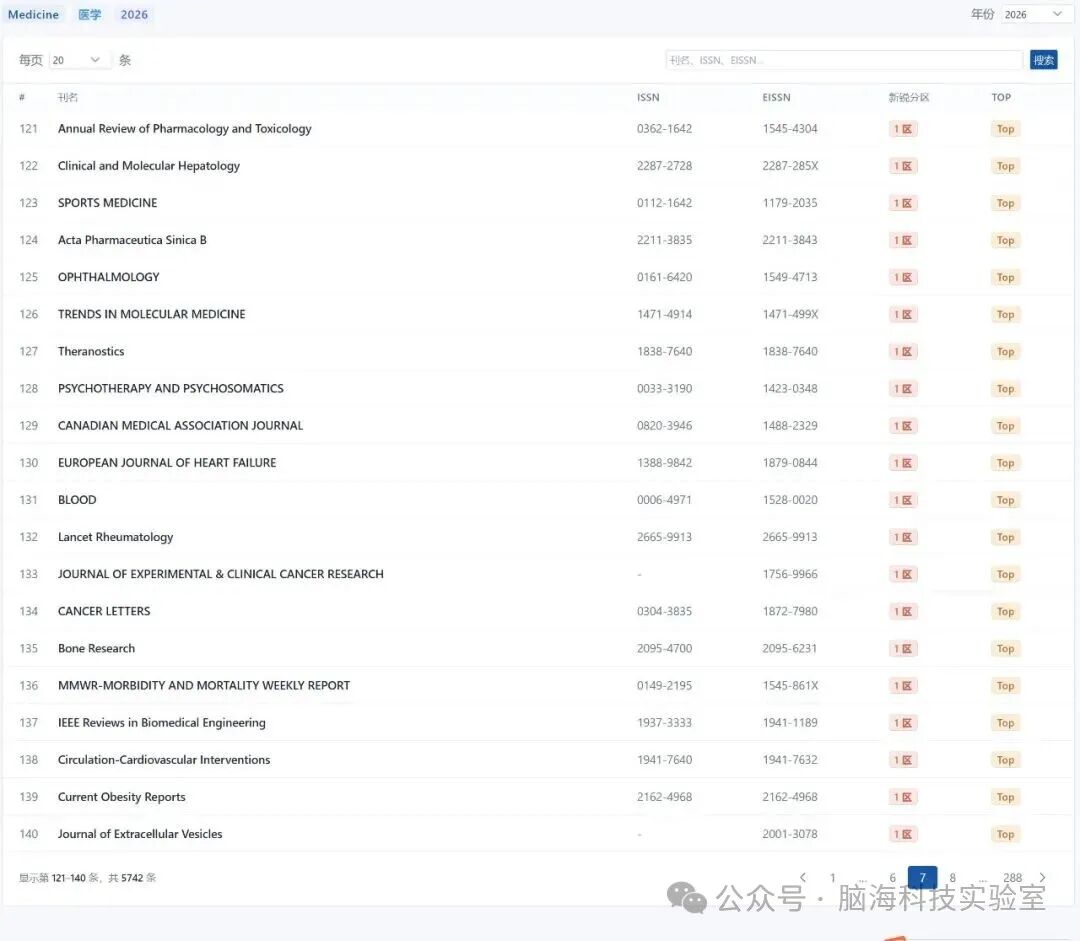Open CANADIAN MEDICAL ASSOCIATION JOURNAL
Image resolution: width=1080 pixels, height=941 pixels.
[x=180, y=426]
